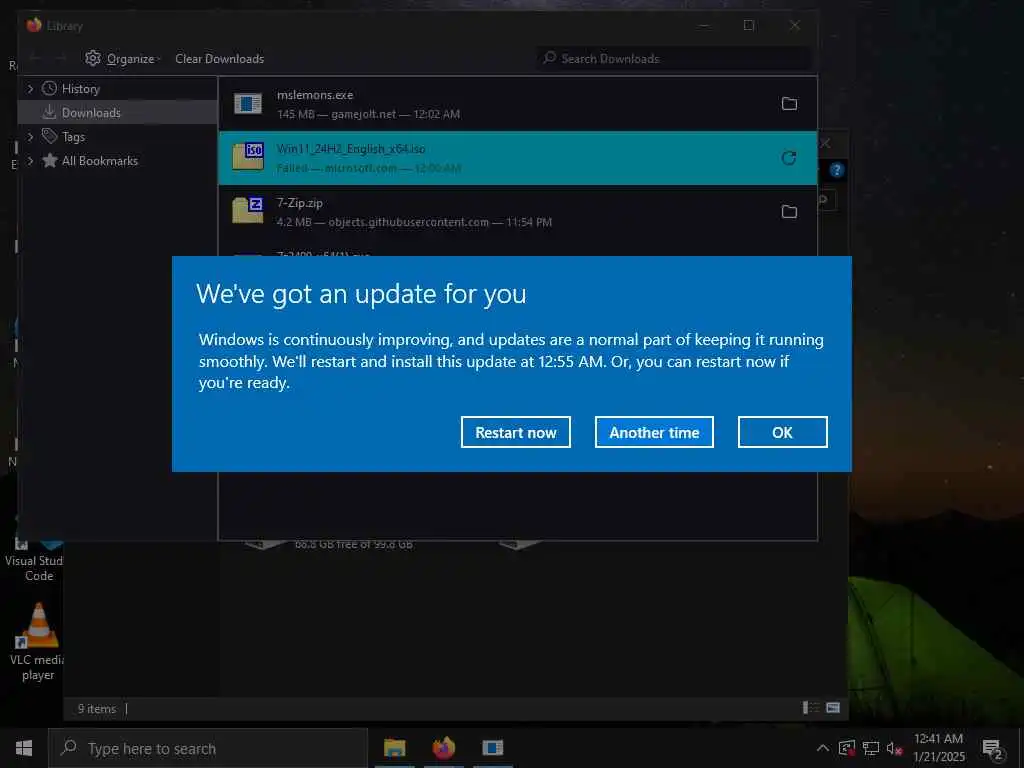Viewport: 1024px width, 768px height.
Task: Open the Organize menu in Library
Action: pos(131,59)
